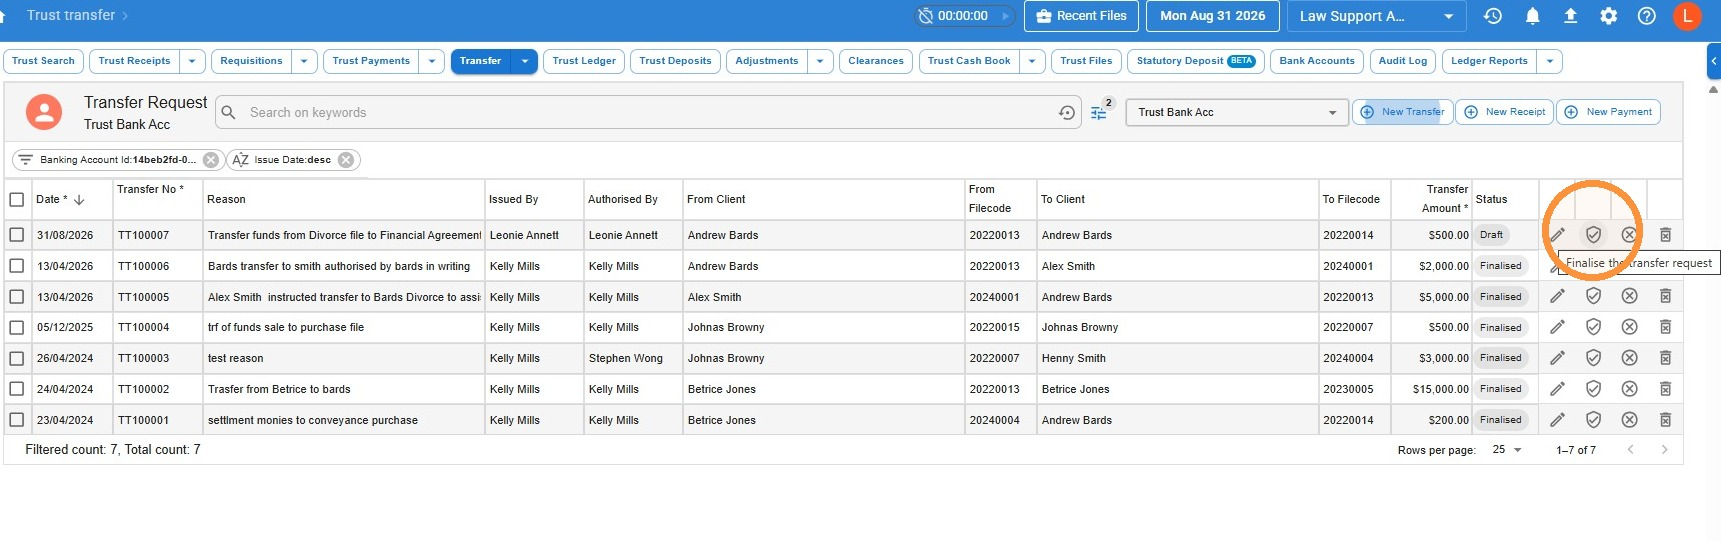
Task: Open the filter settings sliders icon
Action: tap(1099, 113)
